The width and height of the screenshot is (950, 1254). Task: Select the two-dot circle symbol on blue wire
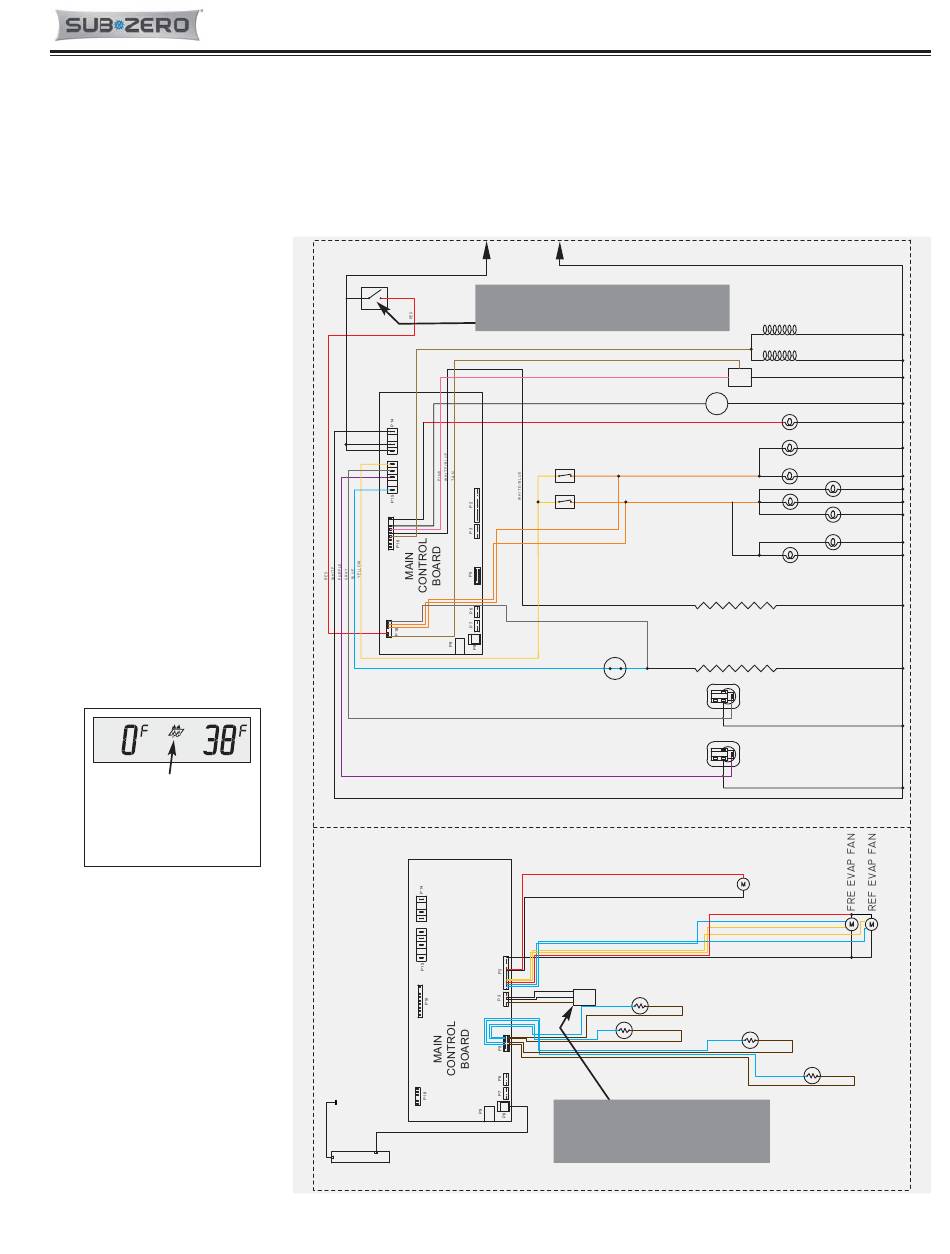tap(615, 668)
